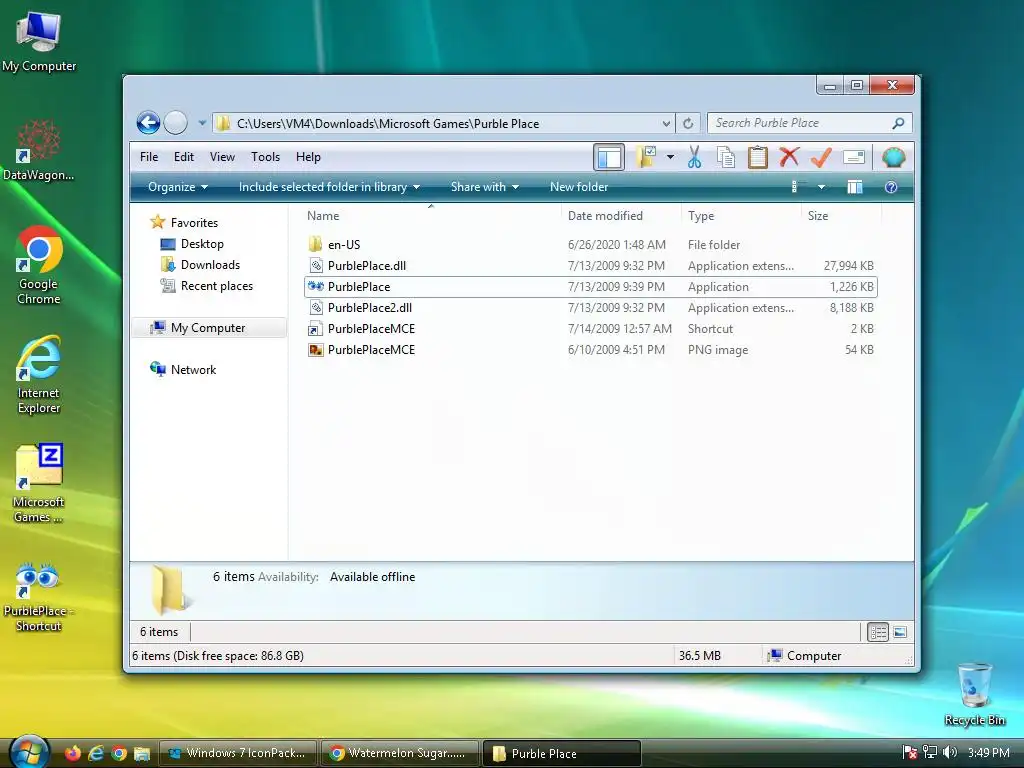
Task: Click the Copy icon
Action: [726, 157]
